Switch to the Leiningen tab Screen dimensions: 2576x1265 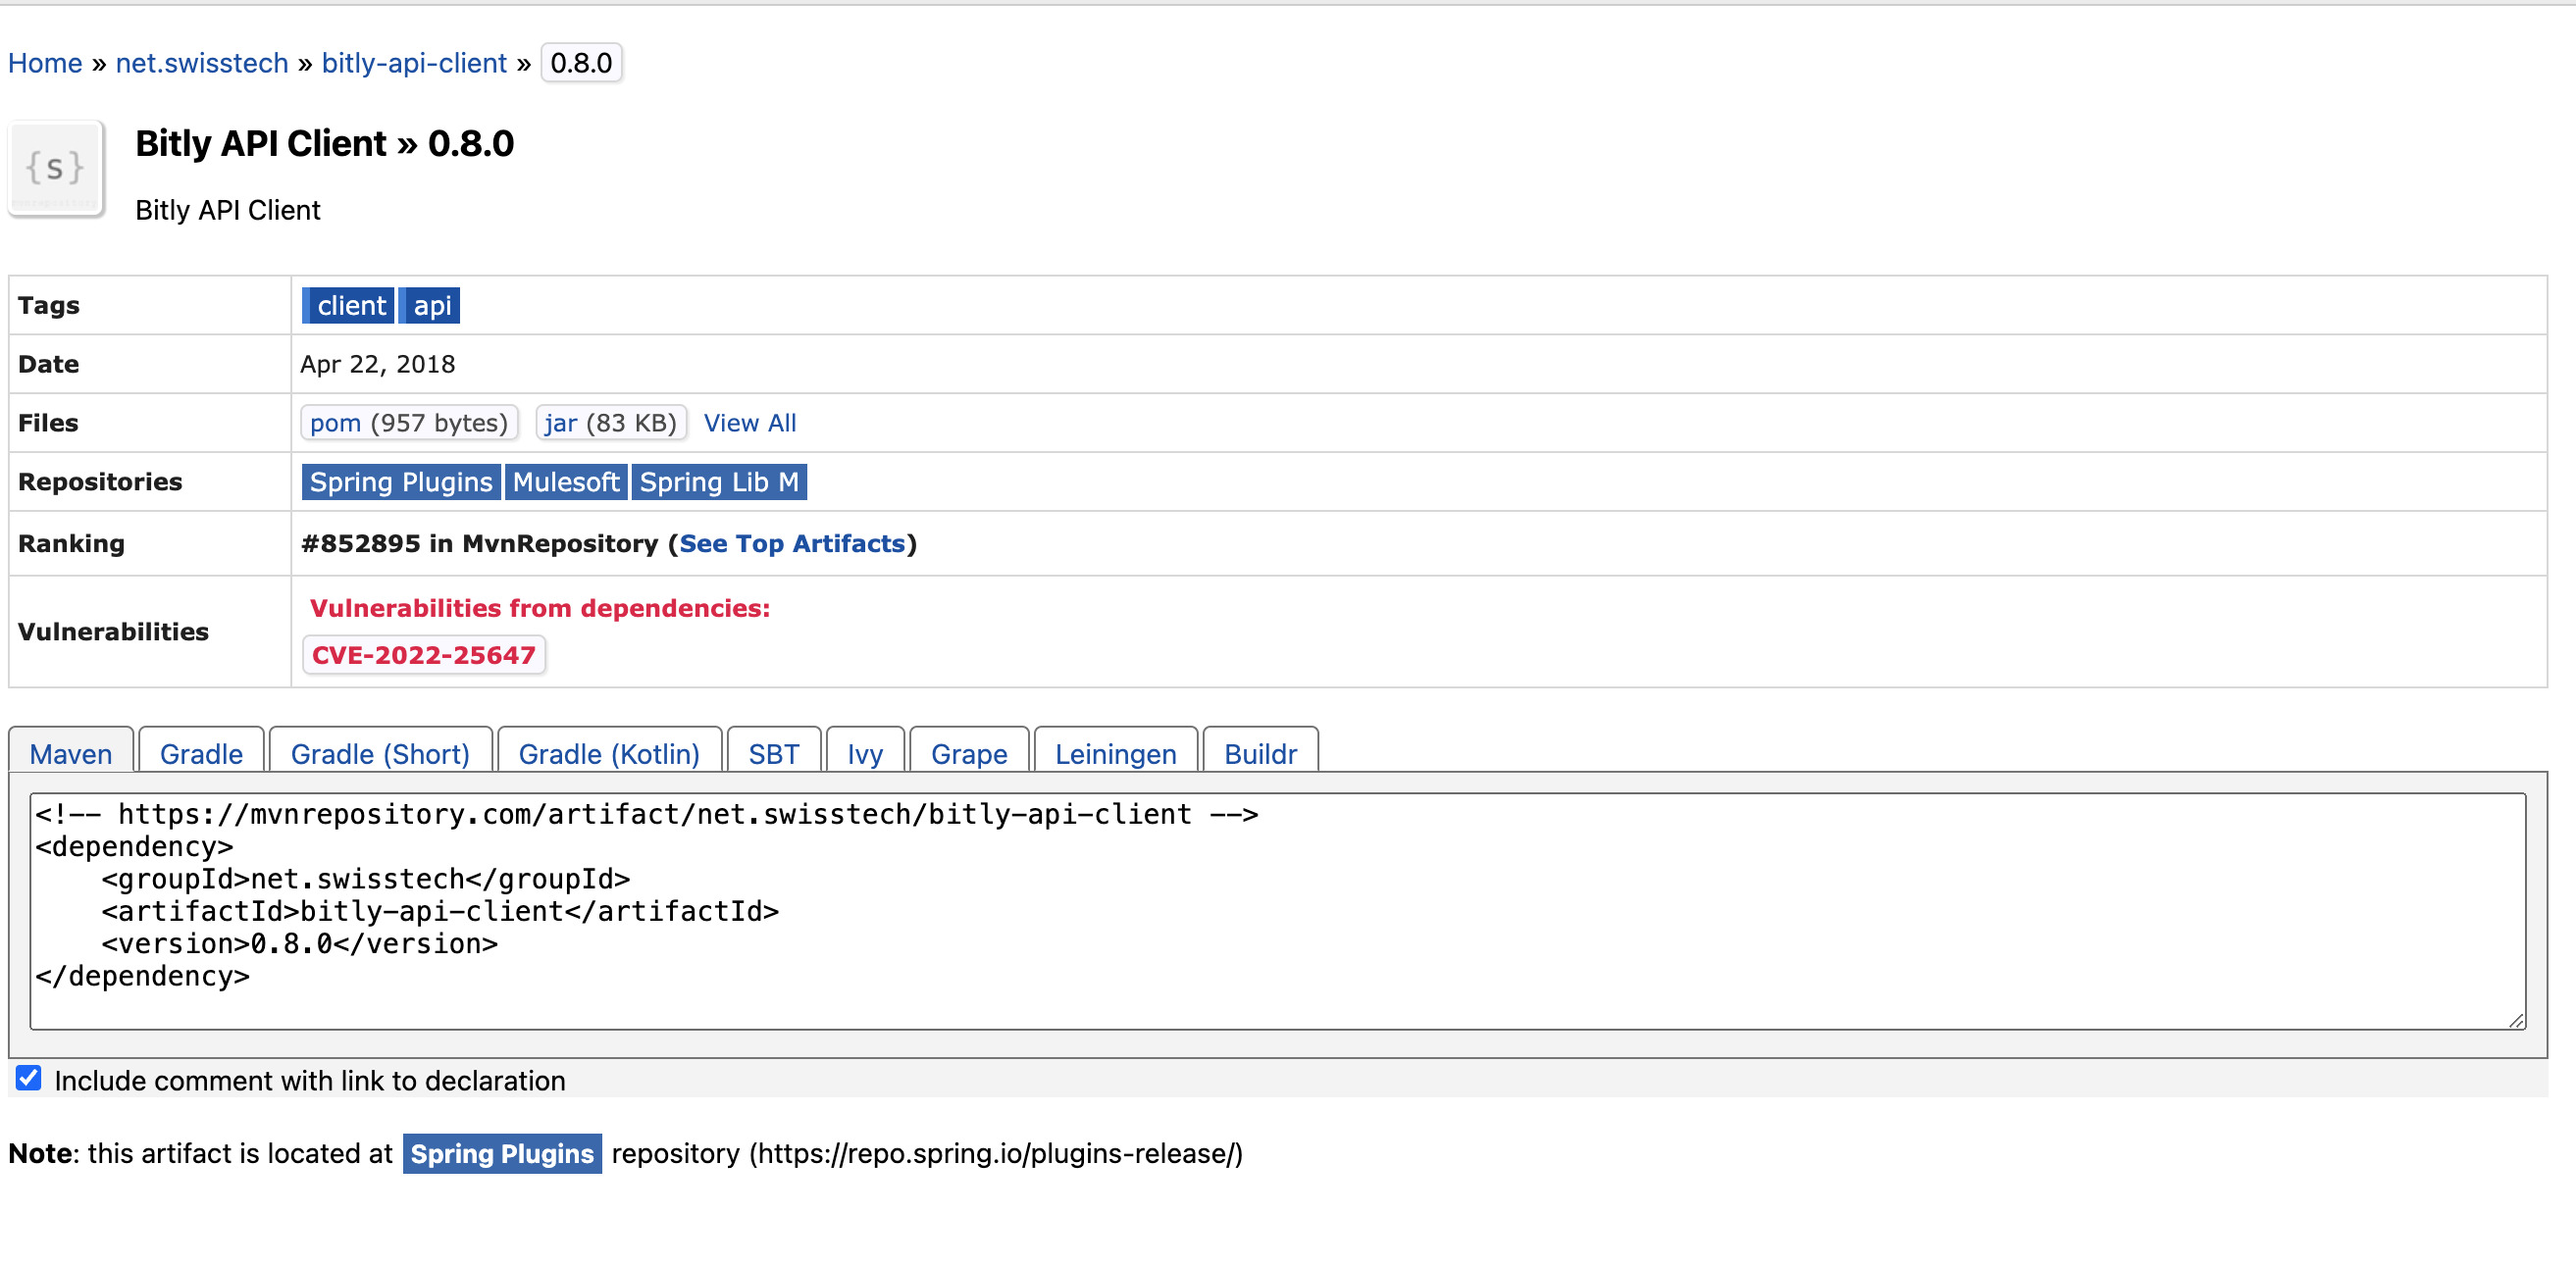[1115, 753]
